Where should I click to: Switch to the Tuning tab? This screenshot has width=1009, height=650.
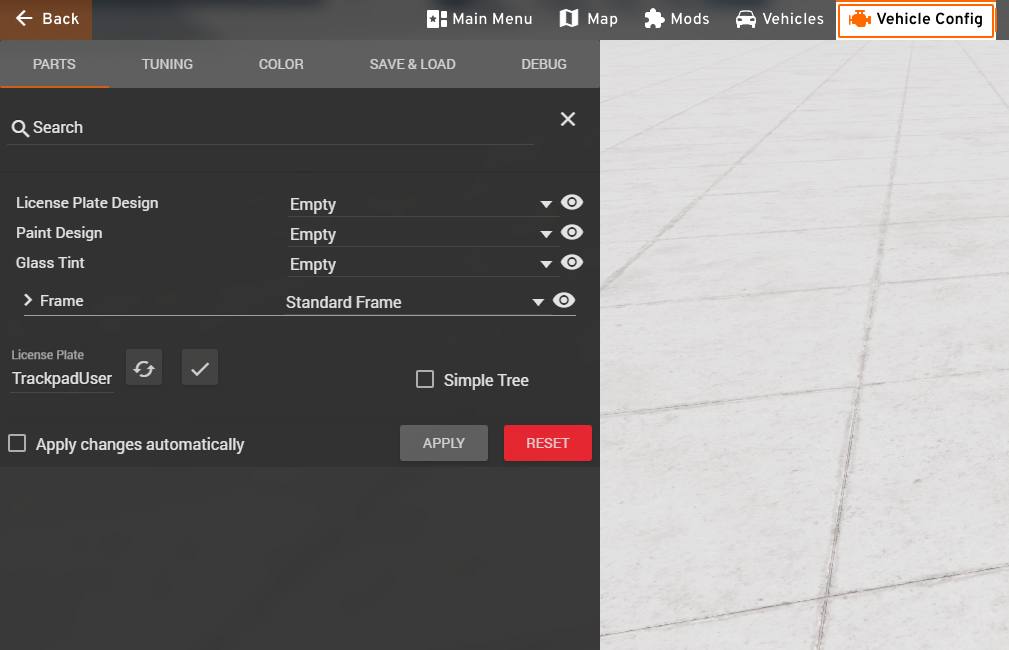(167, 64)
